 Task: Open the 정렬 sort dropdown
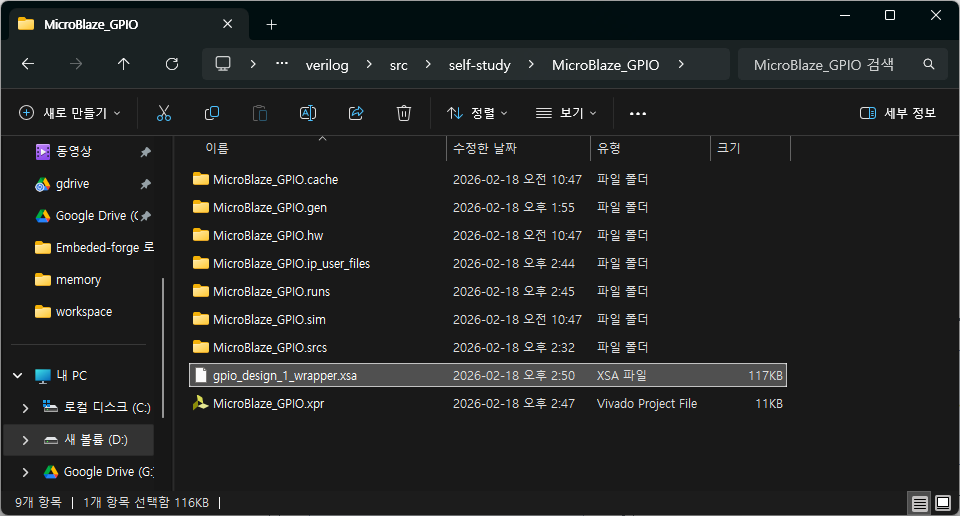(x=477, y=113)
